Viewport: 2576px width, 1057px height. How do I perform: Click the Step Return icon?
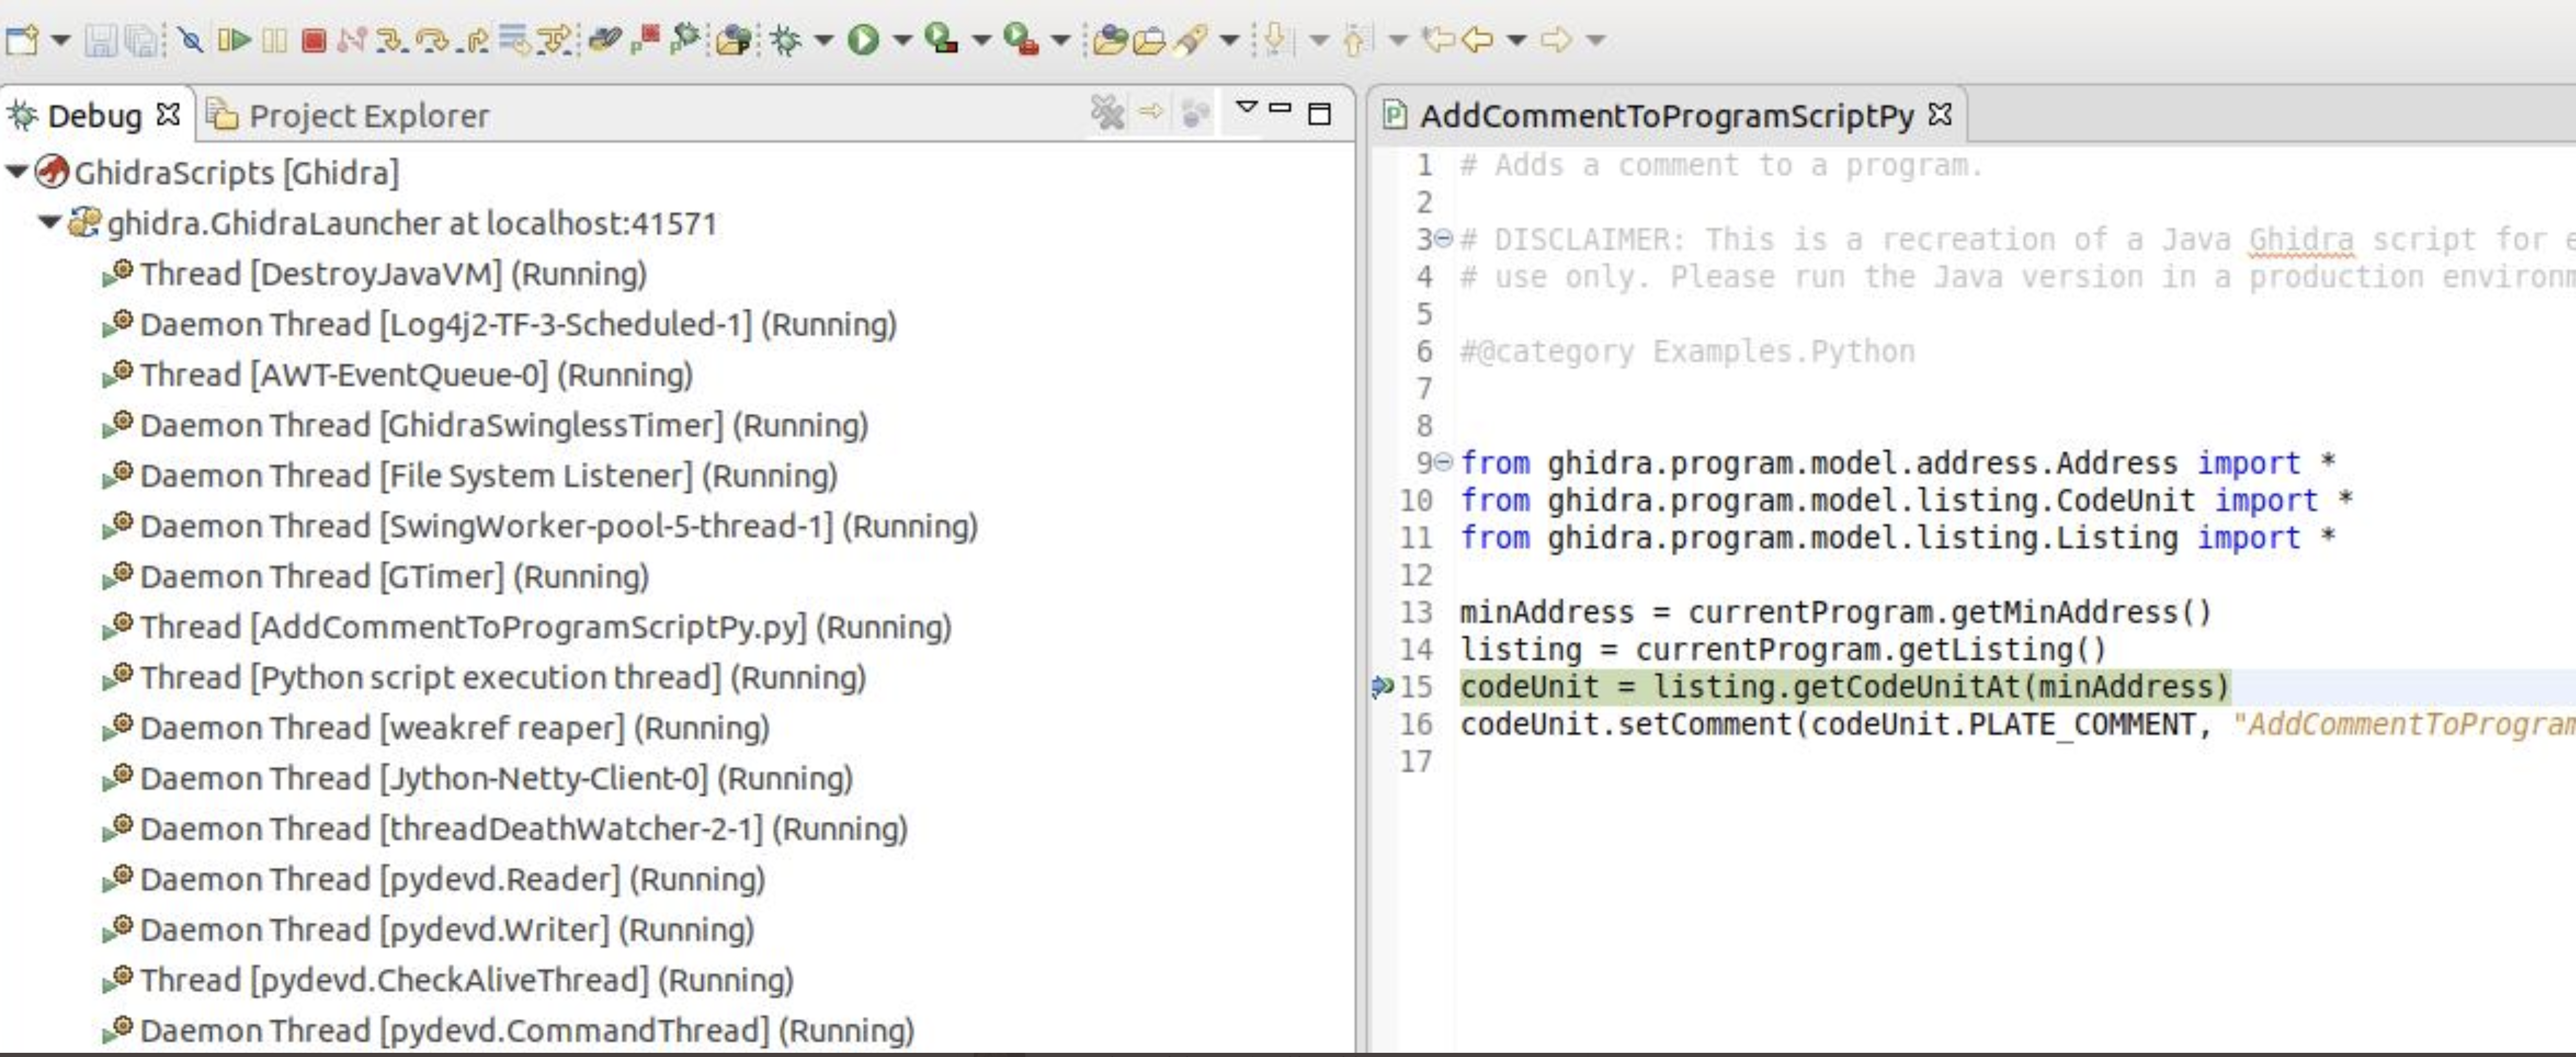(474, 40)
